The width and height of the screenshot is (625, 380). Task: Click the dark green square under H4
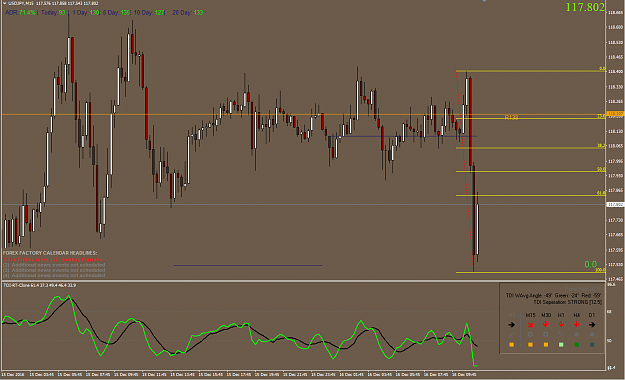[576, 345]
